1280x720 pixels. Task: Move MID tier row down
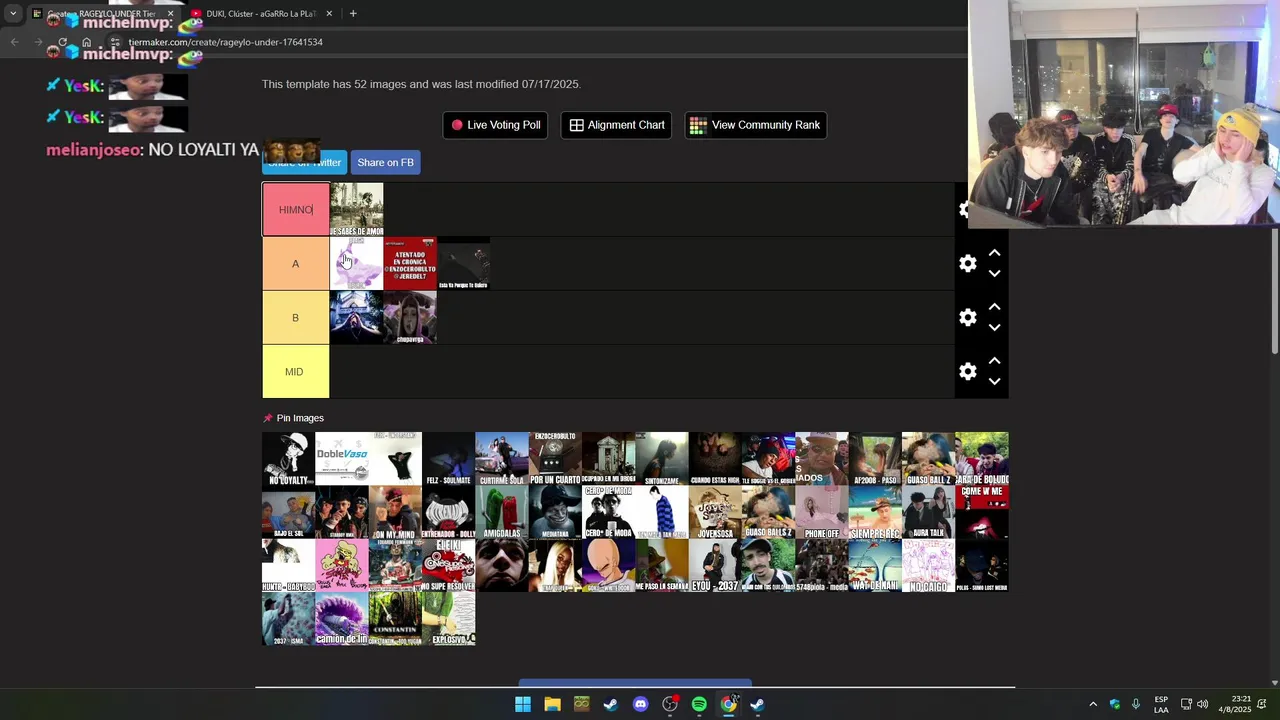pyautogui.click(x=994, y=382)
